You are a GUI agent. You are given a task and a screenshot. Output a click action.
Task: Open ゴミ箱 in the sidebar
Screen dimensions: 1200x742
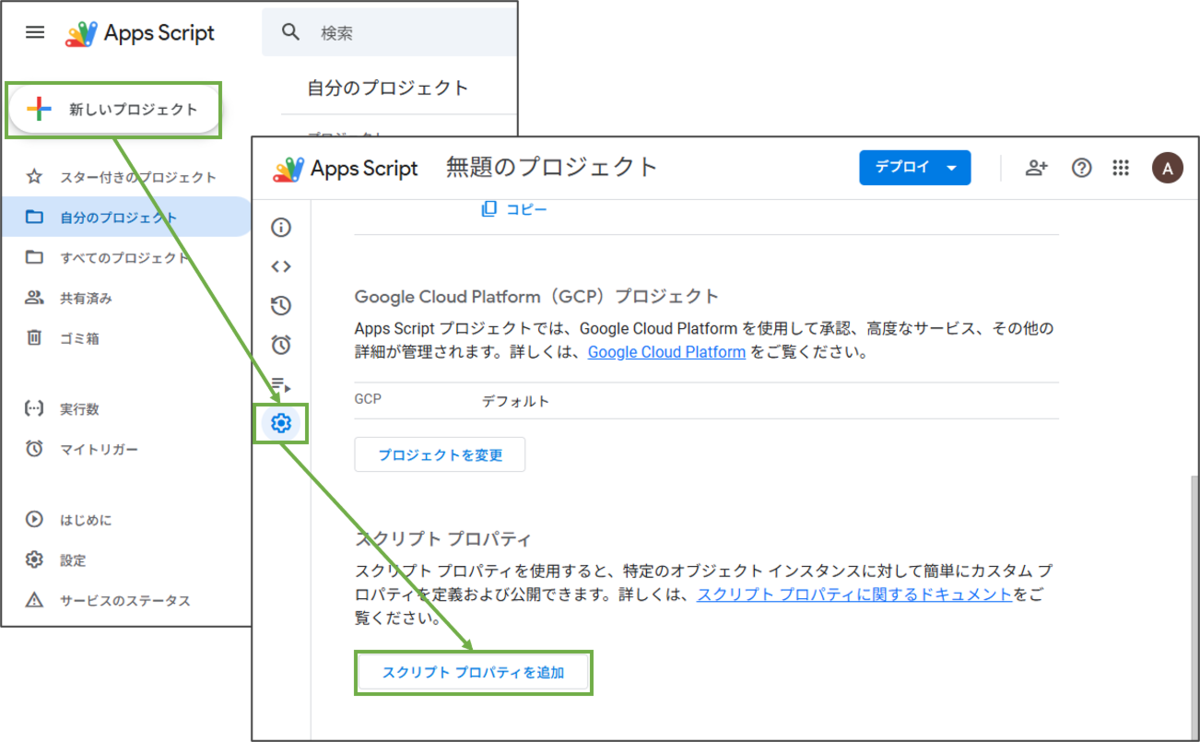coord(80,338)
